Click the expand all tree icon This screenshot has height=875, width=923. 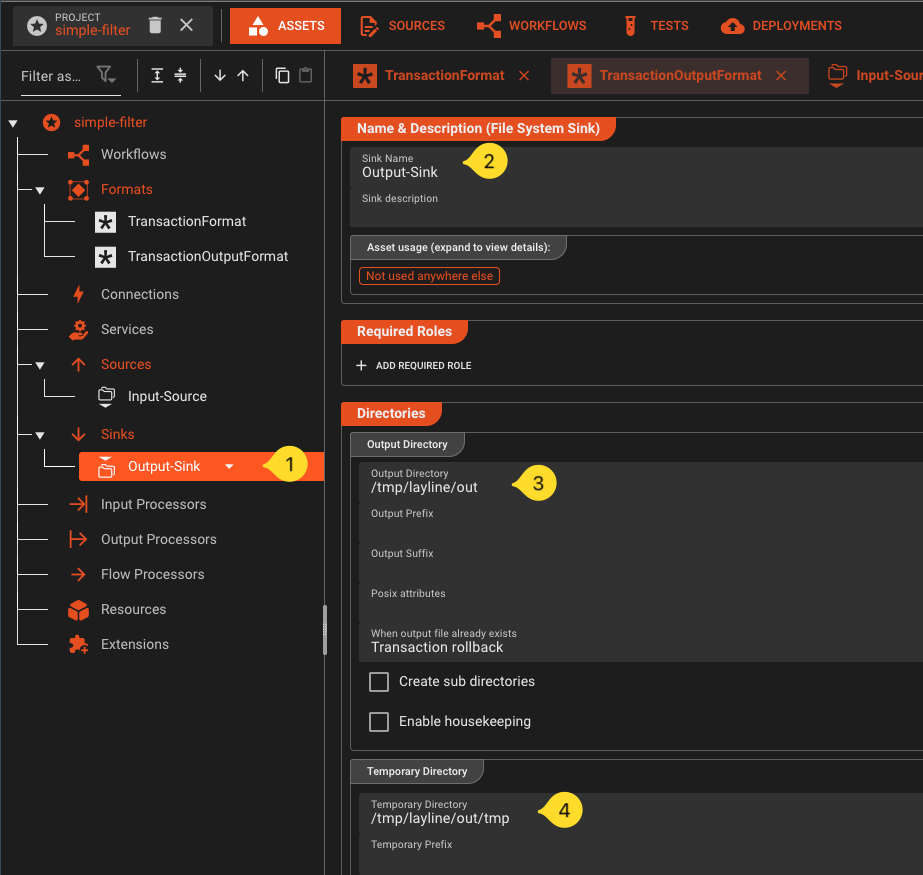click(x=157, y=76)
